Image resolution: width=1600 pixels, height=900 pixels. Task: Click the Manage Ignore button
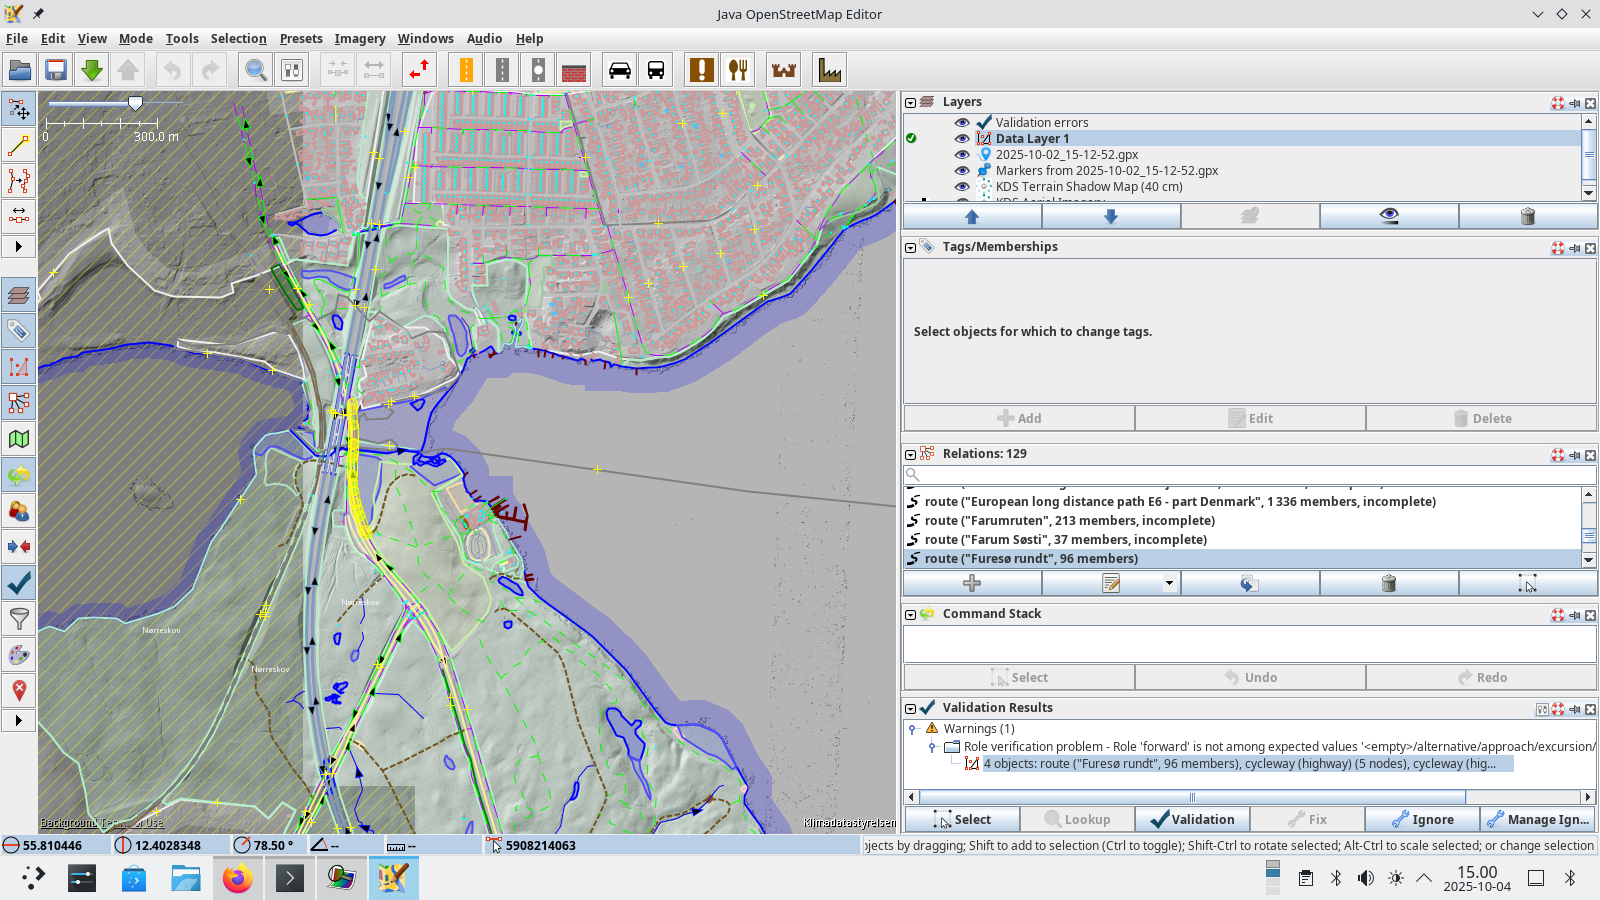pyautogui.click(x=1538, y=820)
